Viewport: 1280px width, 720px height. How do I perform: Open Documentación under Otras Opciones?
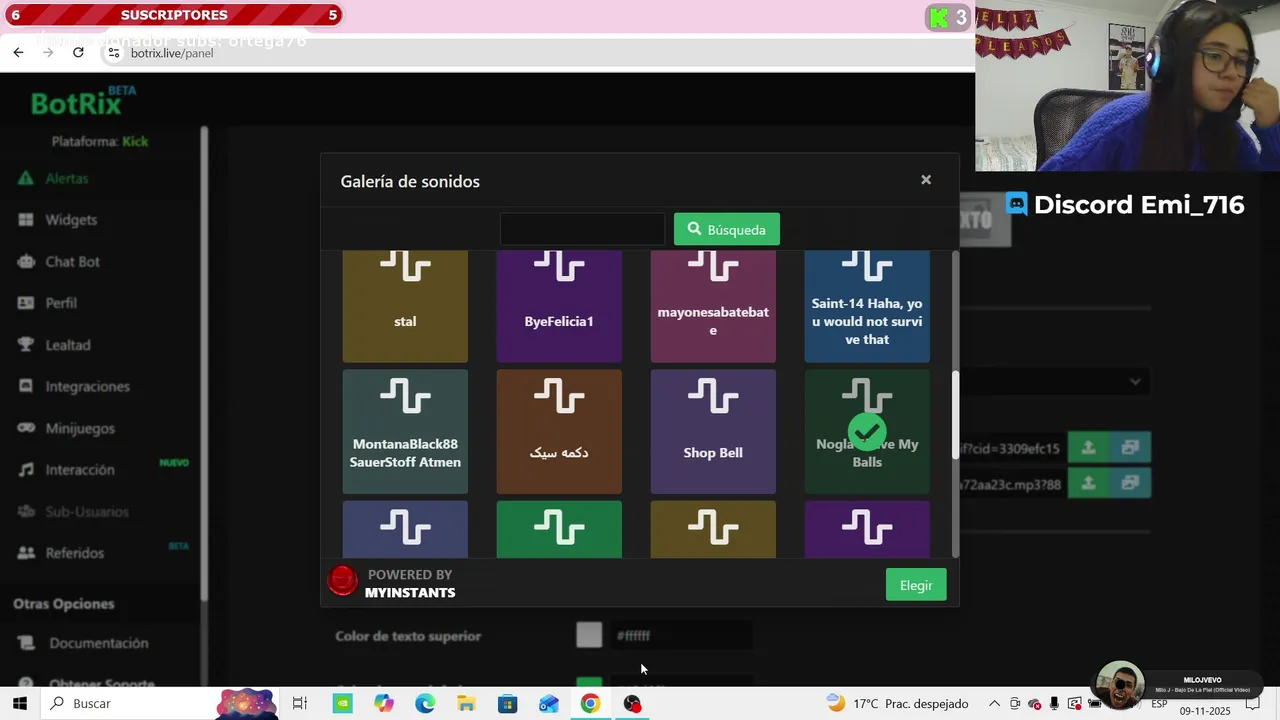98,643
